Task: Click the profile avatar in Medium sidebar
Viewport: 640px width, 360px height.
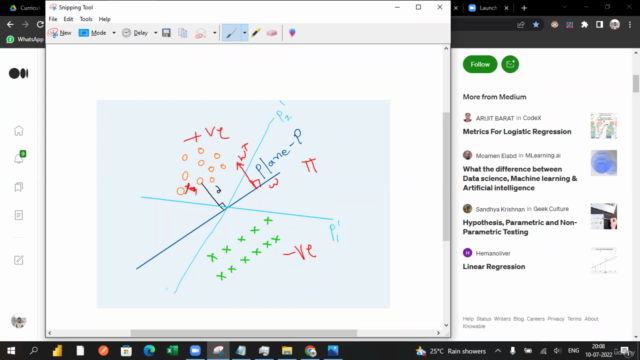Action: tap(19, 321)
